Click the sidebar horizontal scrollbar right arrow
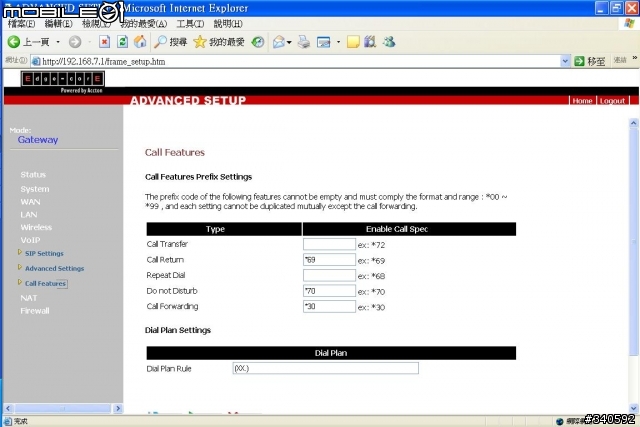The image size is (640, 427). tap(118, 408)
